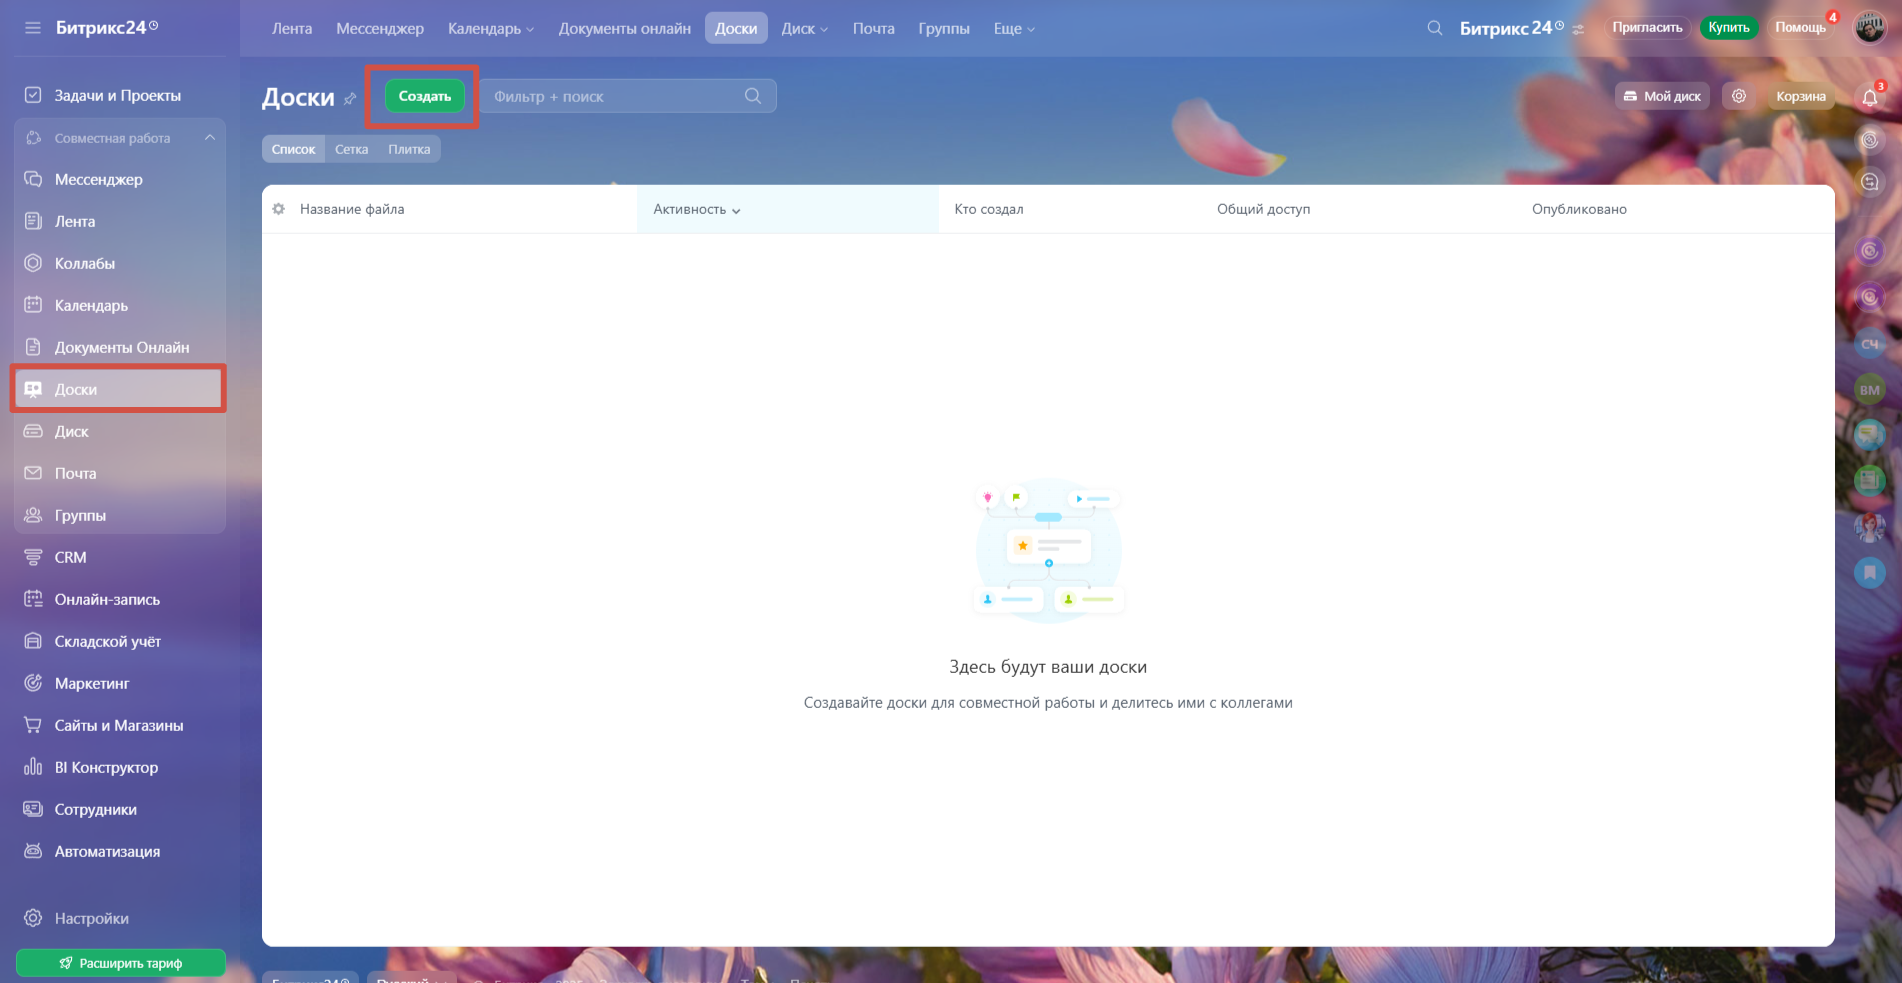Screen dimensions: 1902x983
Task: Open user profile avatar in top right
Action: [x=1869, y=28]
